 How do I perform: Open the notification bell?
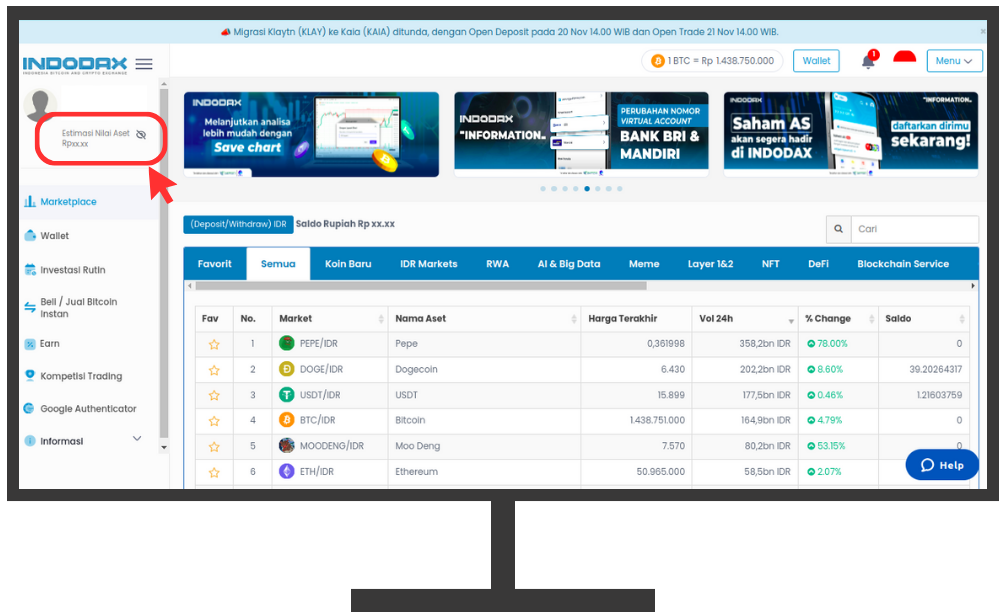click(868, 61)
